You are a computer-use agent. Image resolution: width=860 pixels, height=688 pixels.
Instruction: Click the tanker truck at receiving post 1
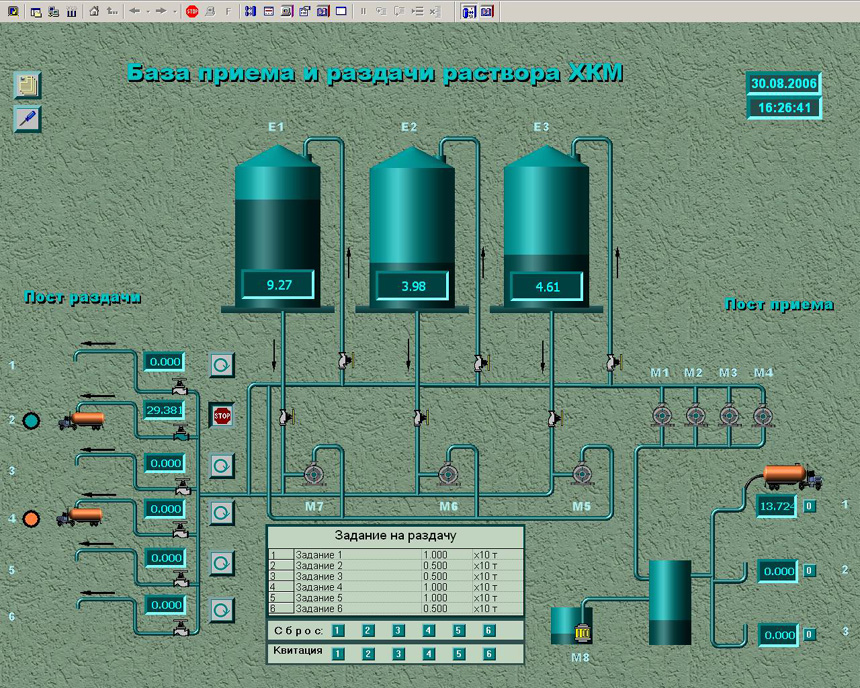793,476
